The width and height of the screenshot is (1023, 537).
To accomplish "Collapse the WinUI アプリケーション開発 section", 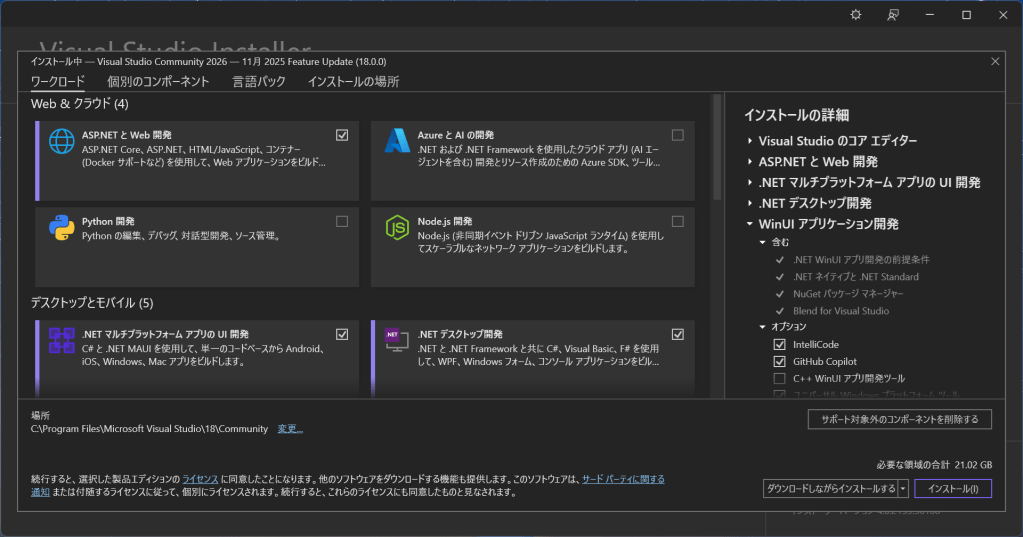I will click(x=750, y=225).
